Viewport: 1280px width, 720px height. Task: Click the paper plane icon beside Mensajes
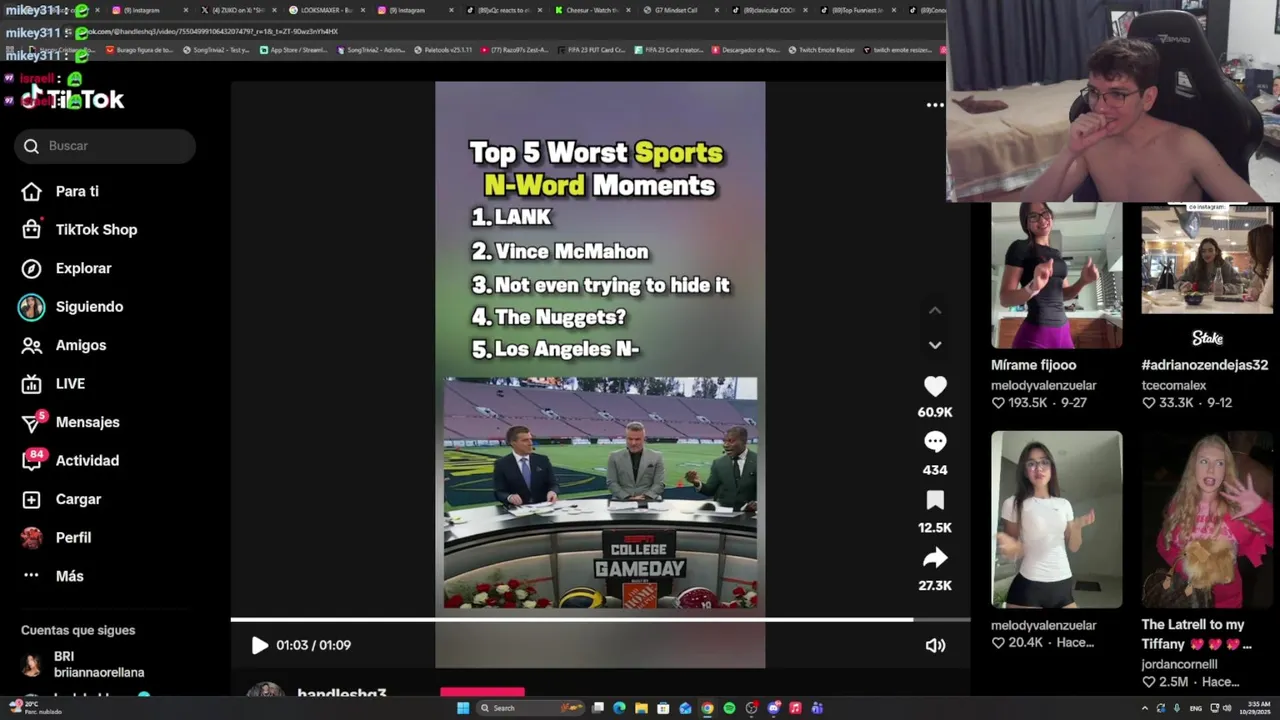(x=32, y=423)
